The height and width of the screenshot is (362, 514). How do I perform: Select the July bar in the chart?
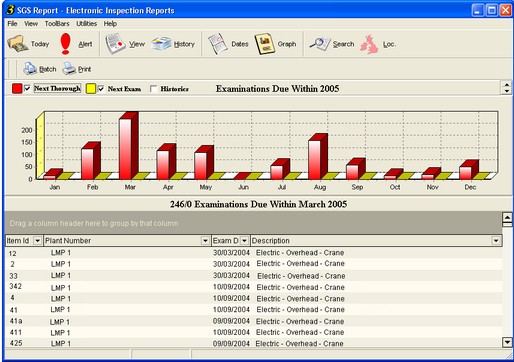[x=280, y=169]
